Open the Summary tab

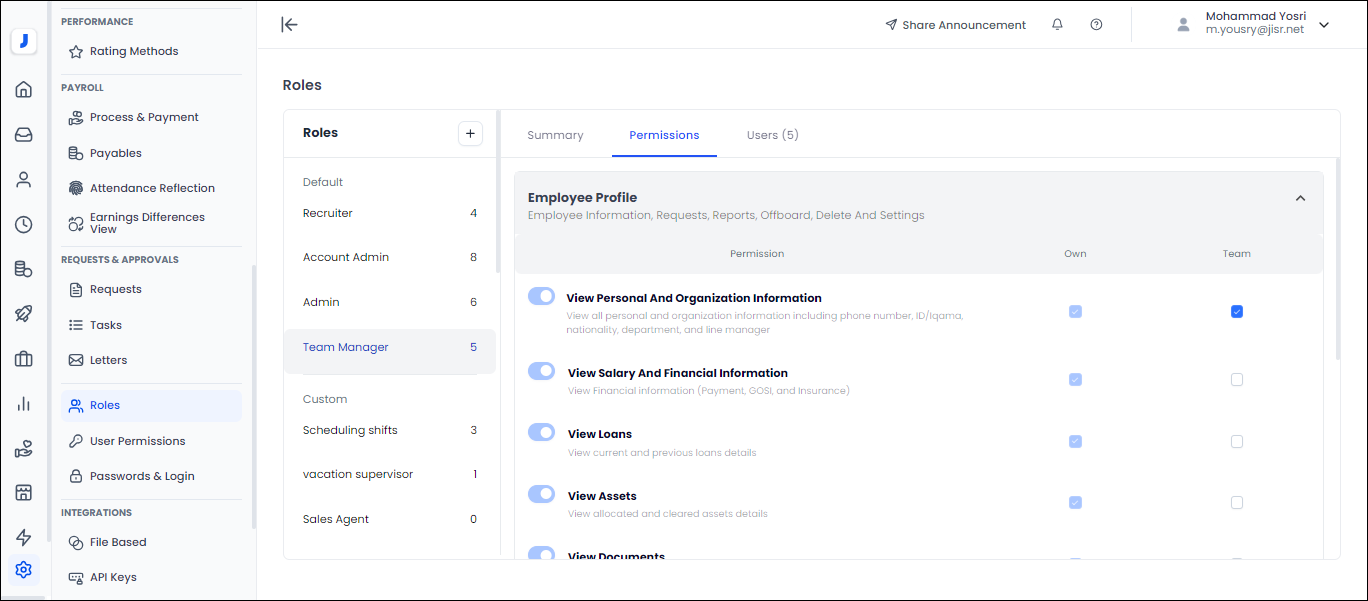pyautogui.click(x=555, y=134)
